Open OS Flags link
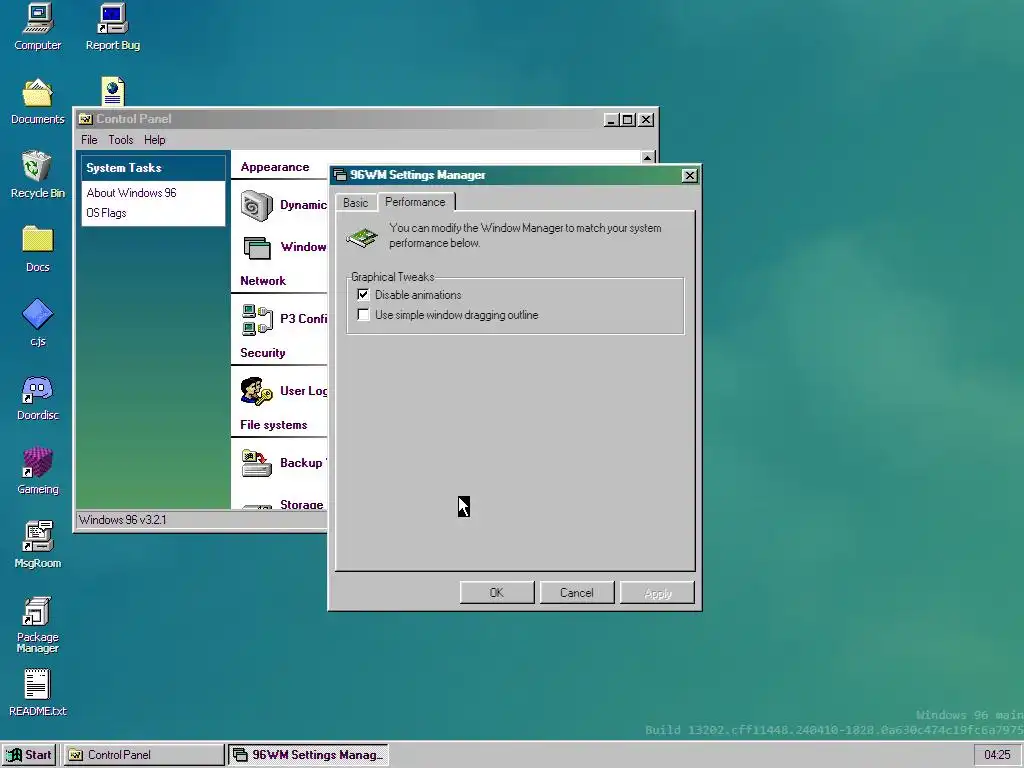1024x768 pixels. coord(106,213)
